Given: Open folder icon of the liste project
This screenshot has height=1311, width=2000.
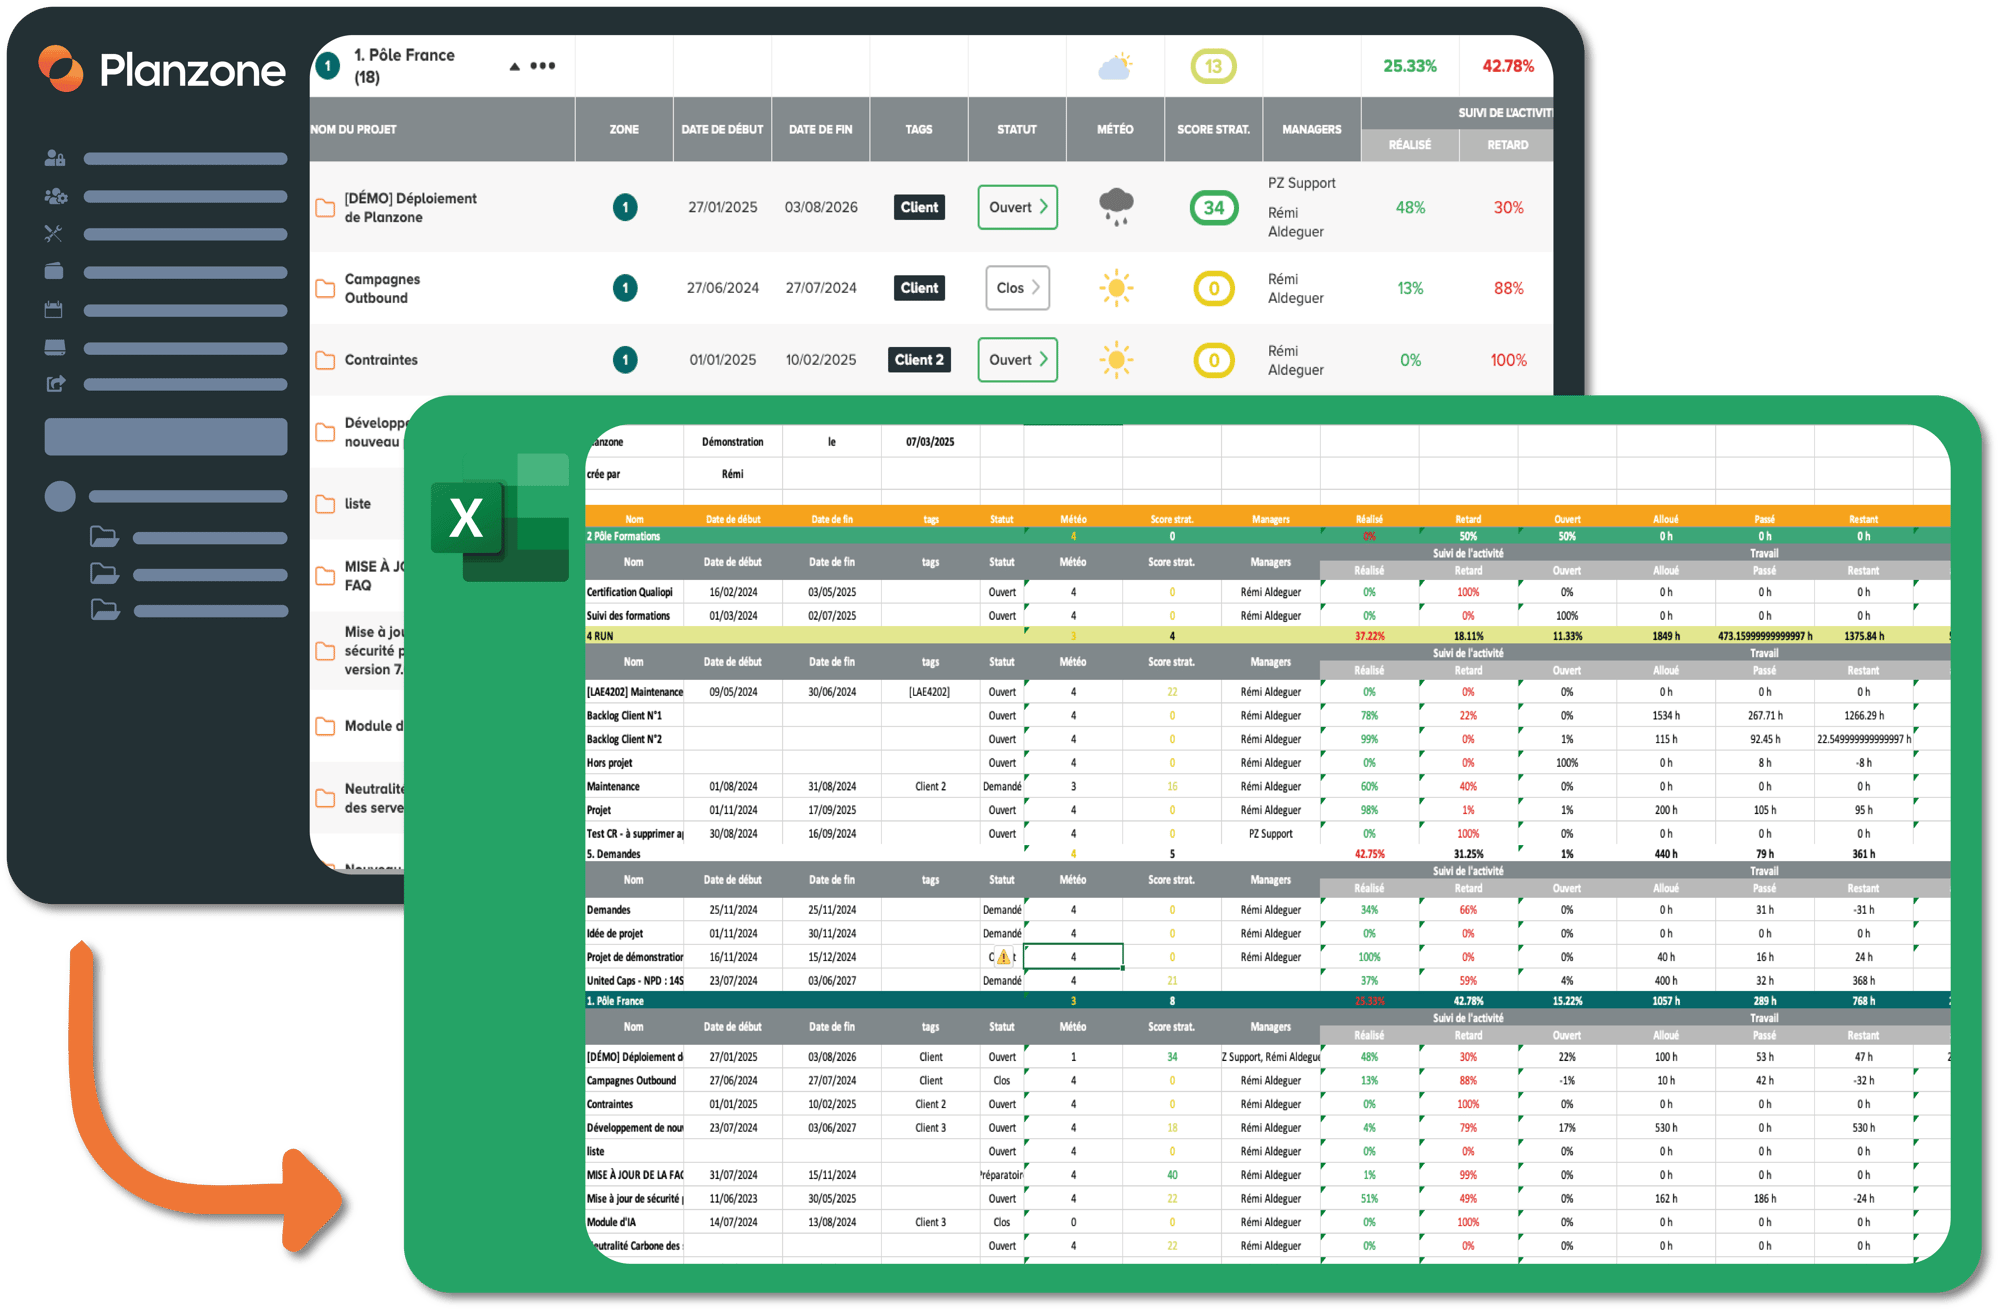Looking at the screenshot, I should [325, 504].
